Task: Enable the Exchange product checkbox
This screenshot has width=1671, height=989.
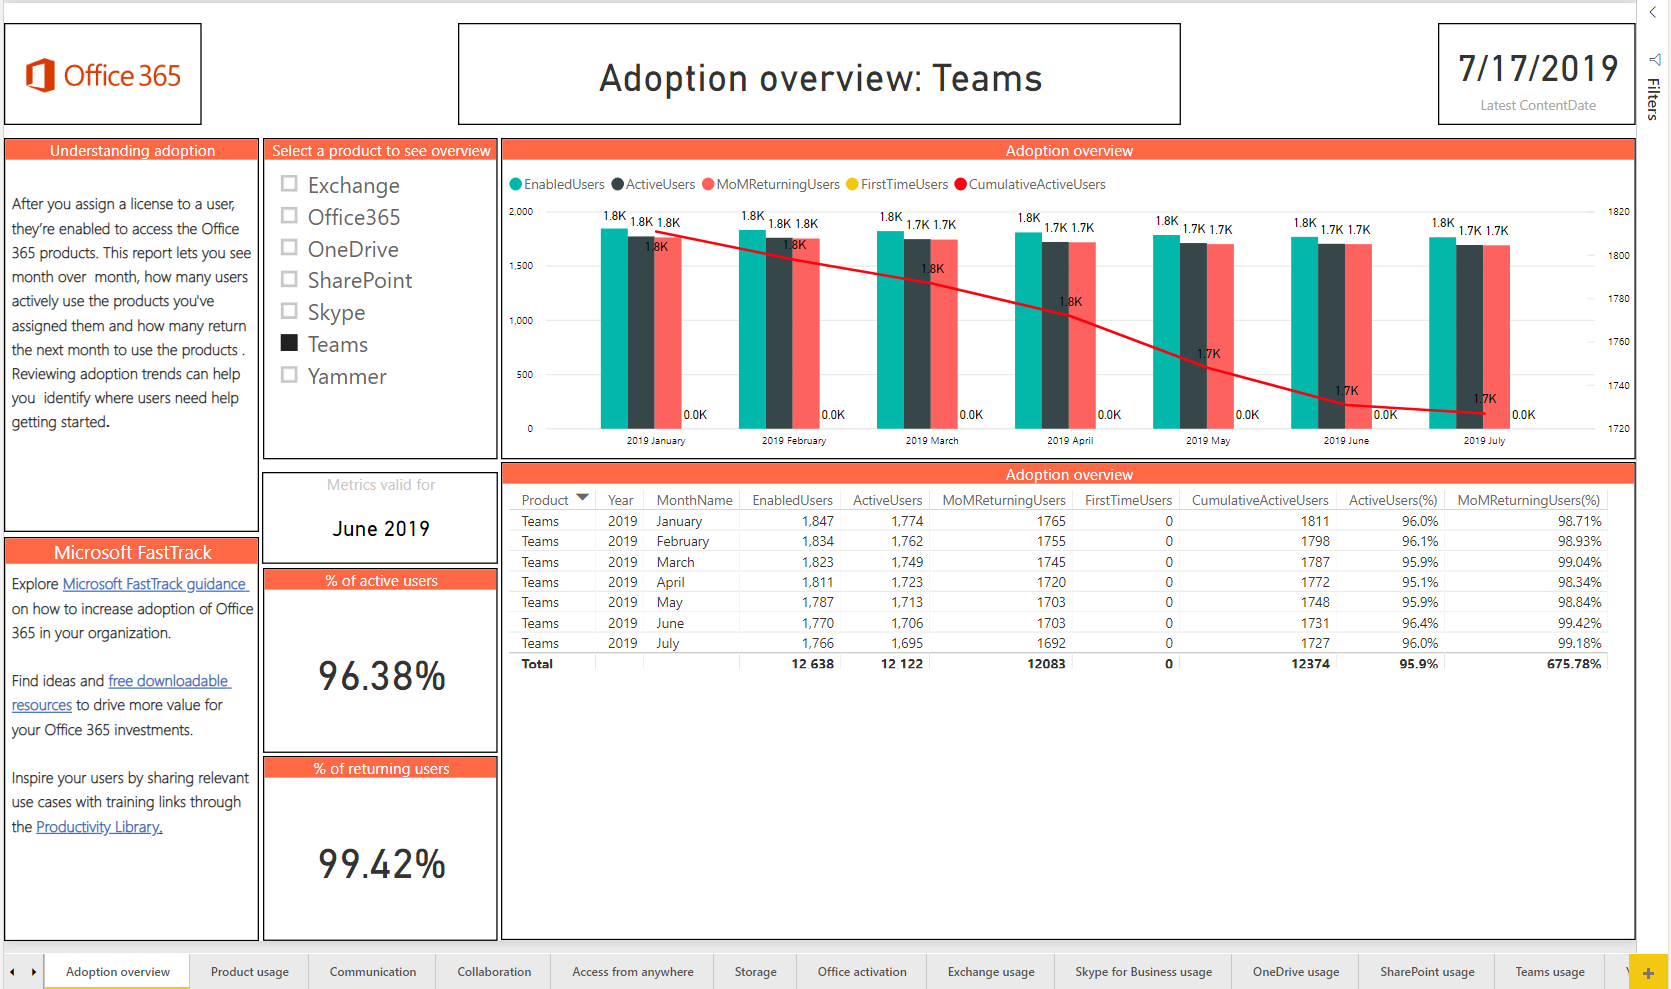Action: coord(290,184)
